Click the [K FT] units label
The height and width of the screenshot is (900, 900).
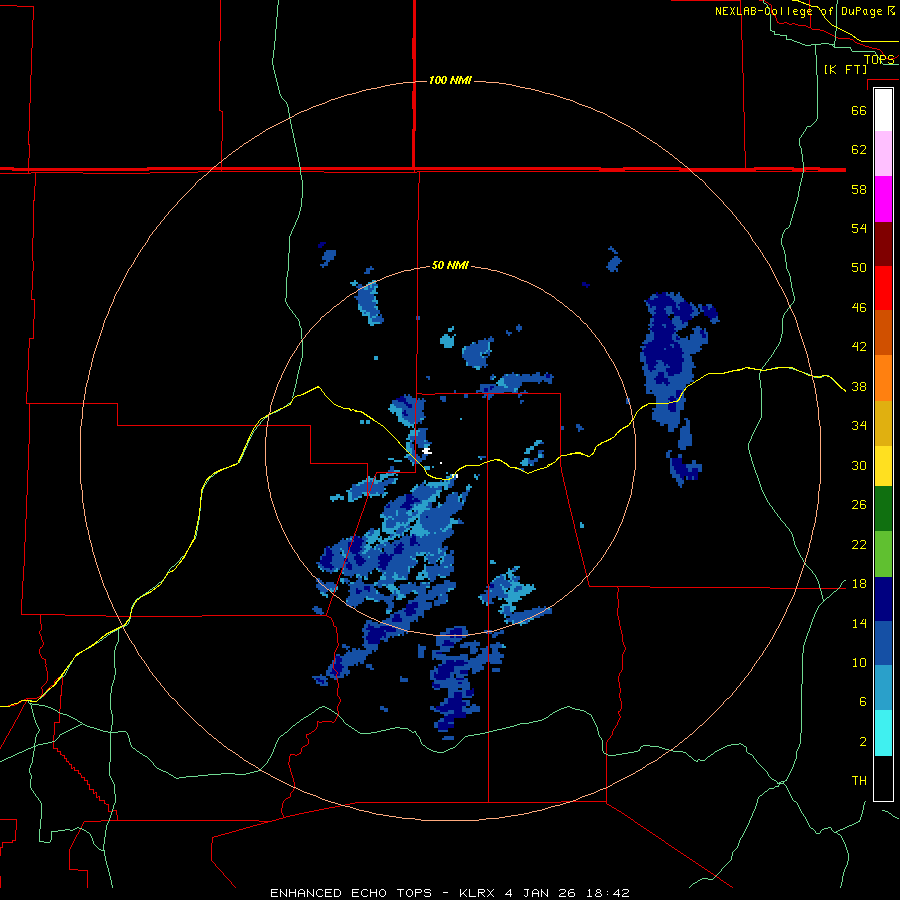coord(845,69)
